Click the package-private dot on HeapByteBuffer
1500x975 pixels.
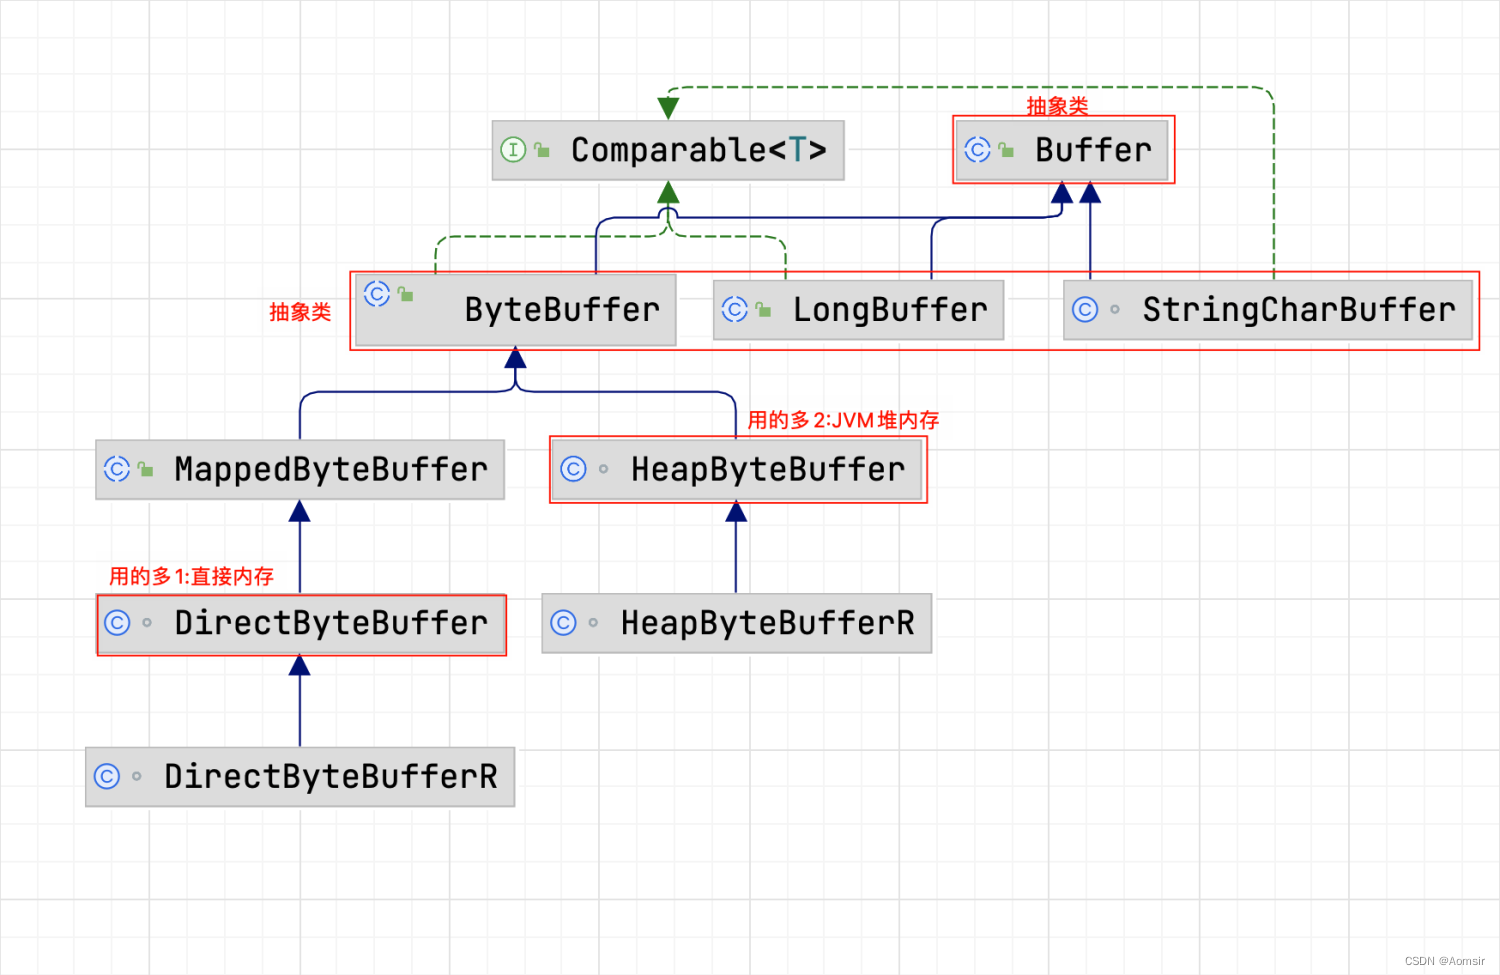pyautogui.click(x=603, y=469)
